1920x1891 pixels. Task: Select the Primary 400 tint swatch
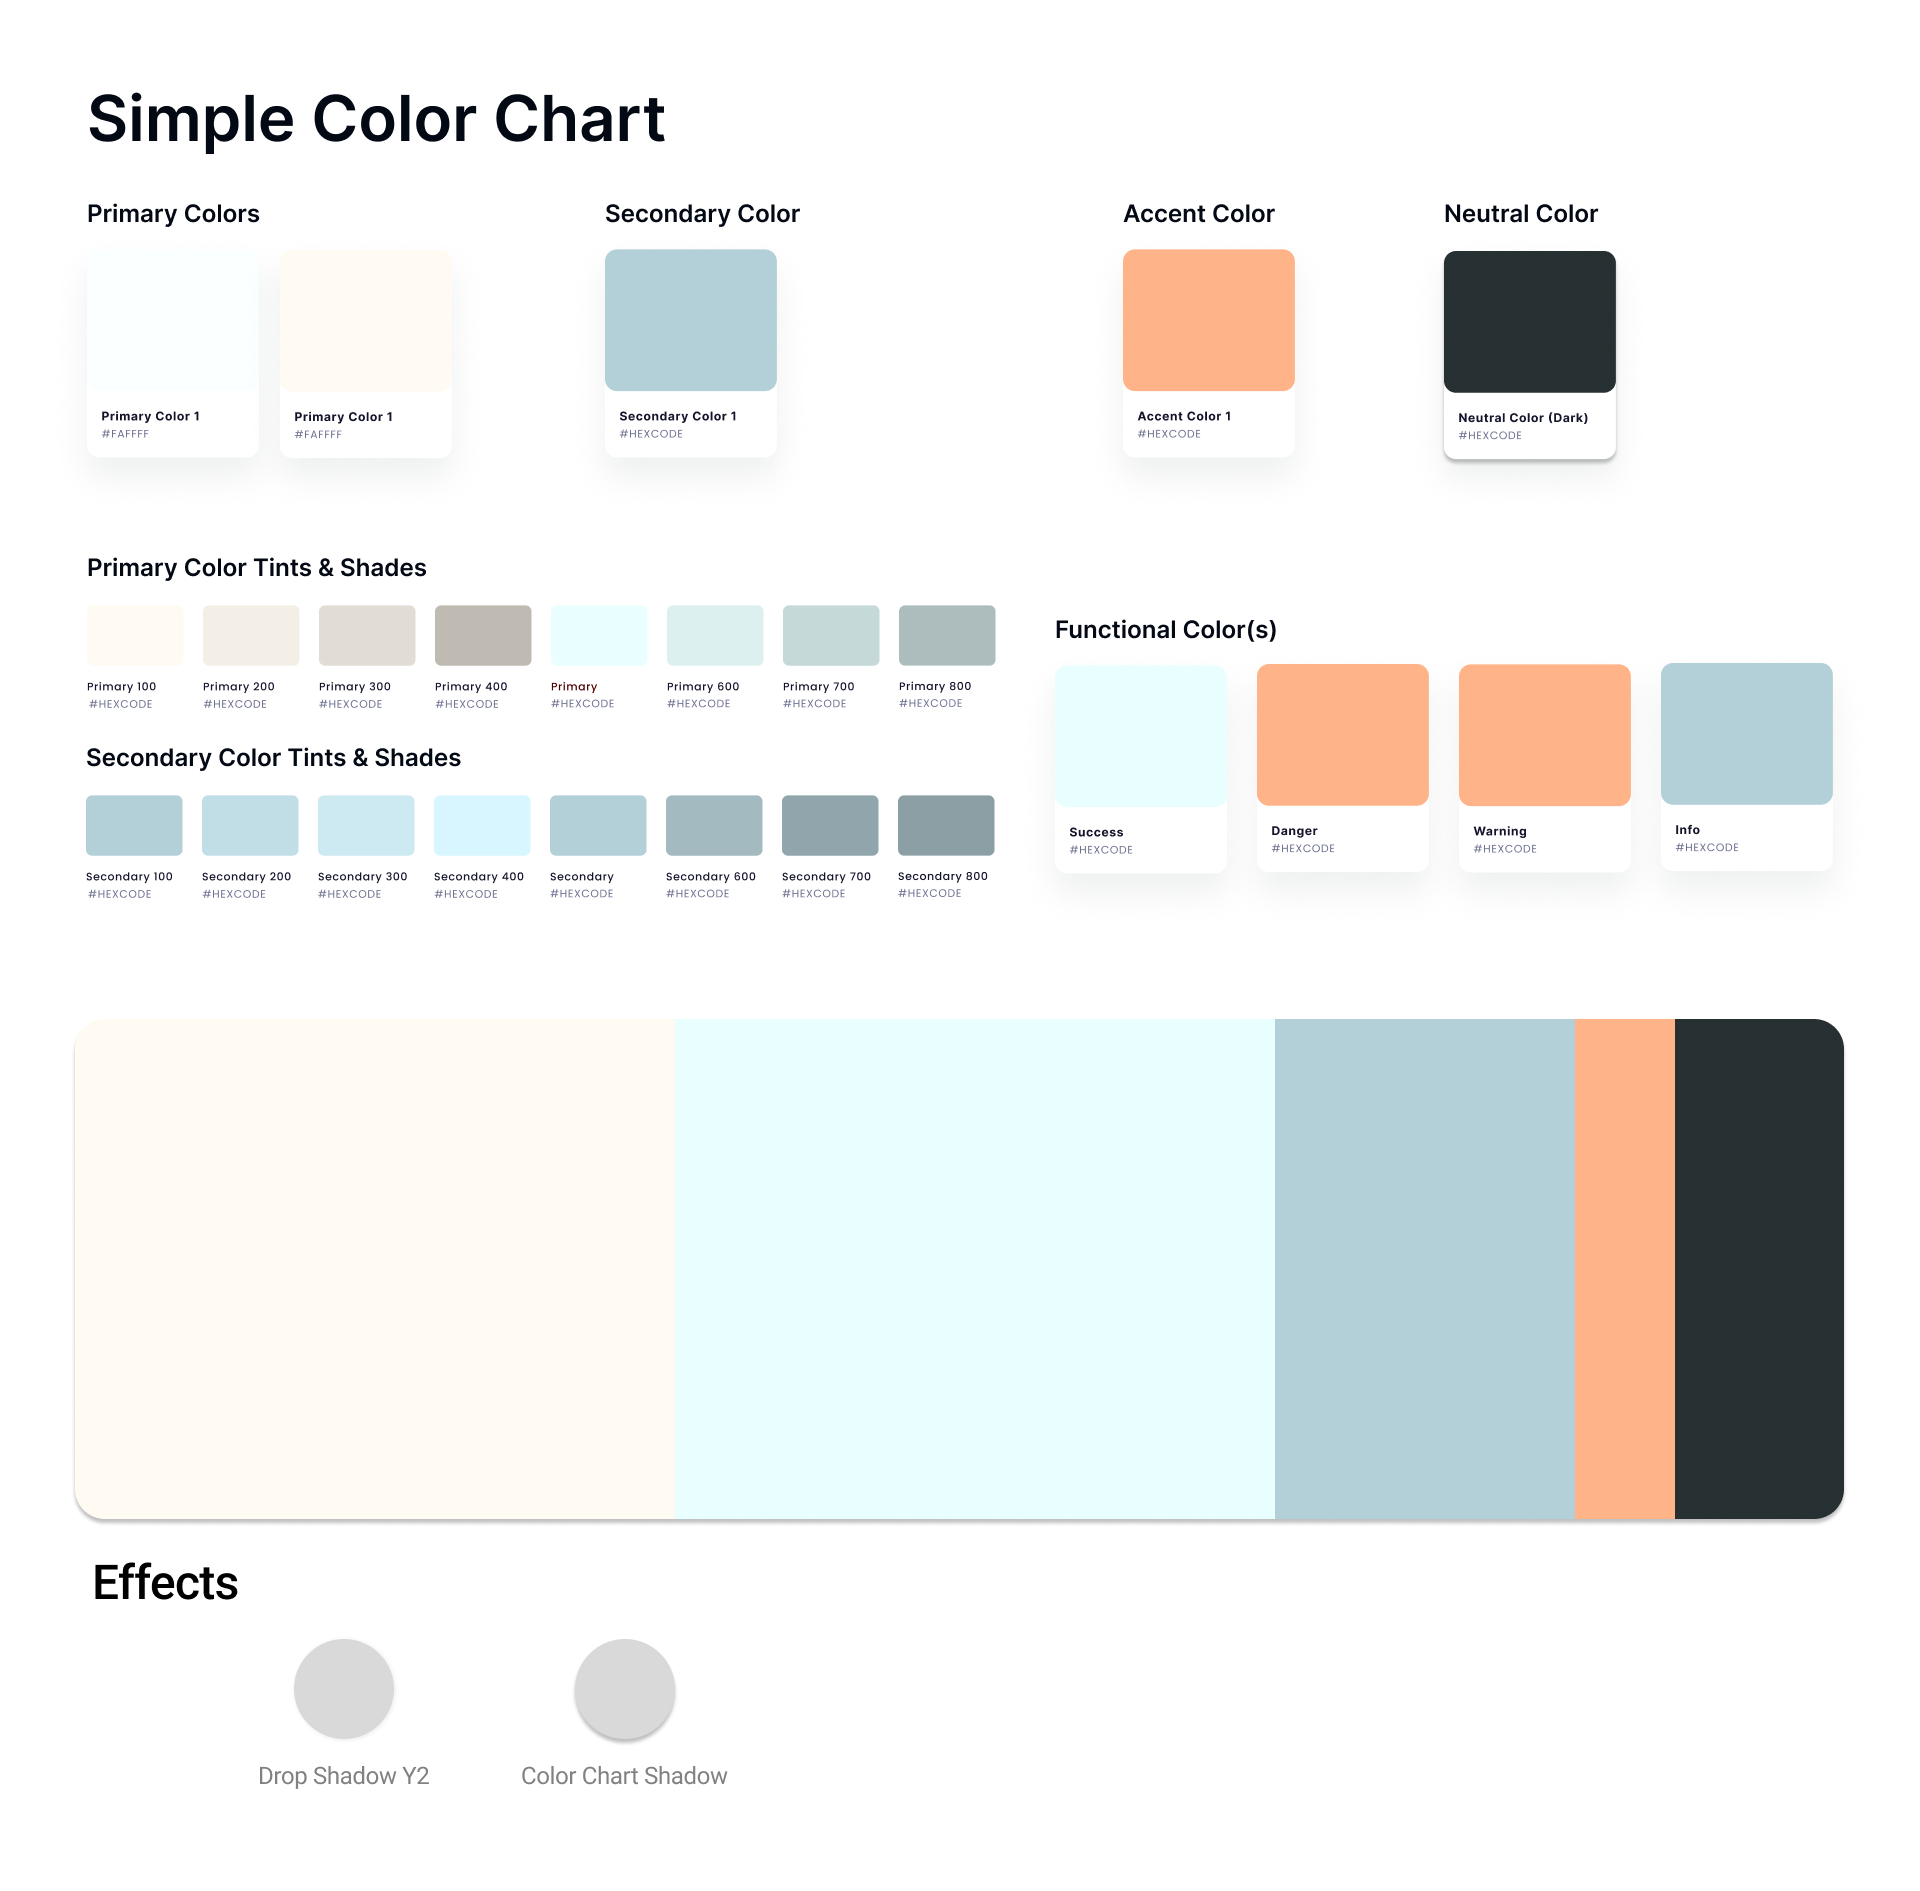[483, 635]
